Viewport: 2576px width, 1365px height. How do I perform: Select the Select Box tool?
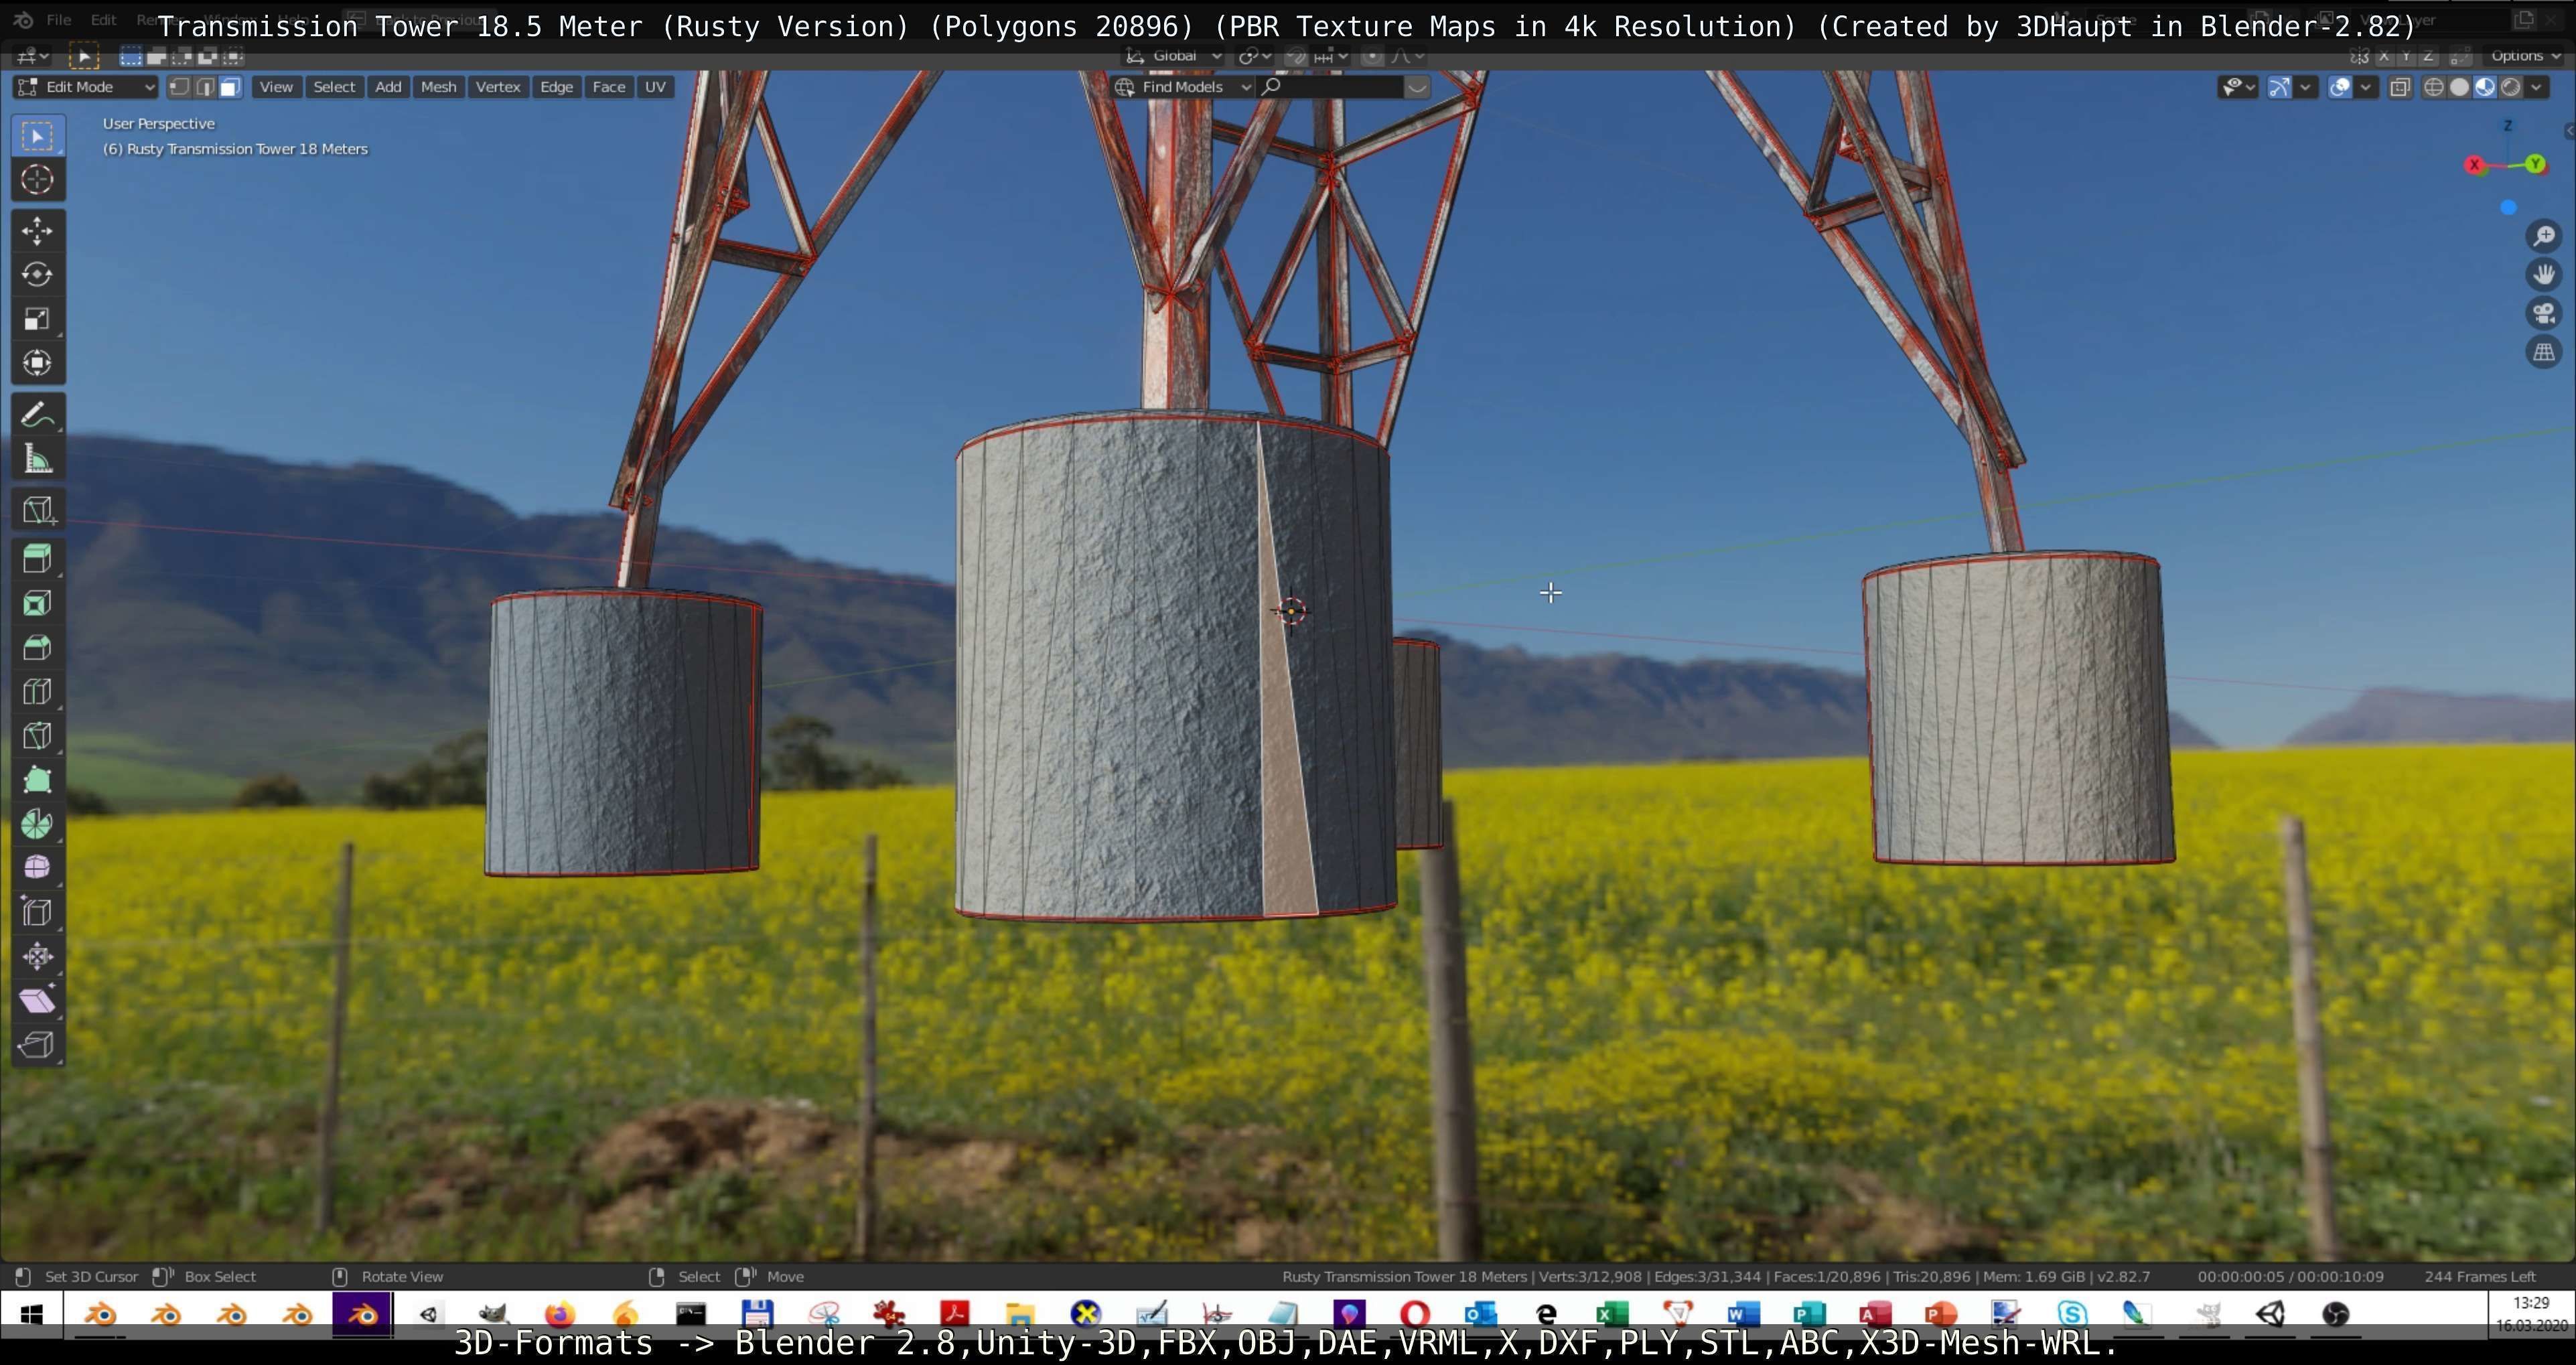click(x=37, y=136)
